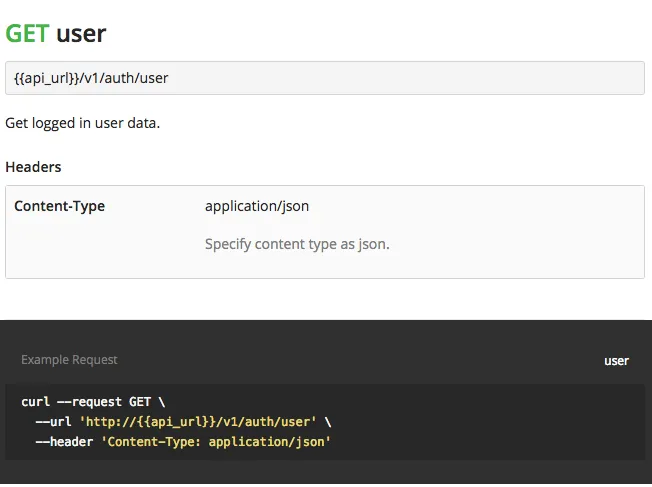Click the backslash after GET in the curl command

click(x=162, y=402)
